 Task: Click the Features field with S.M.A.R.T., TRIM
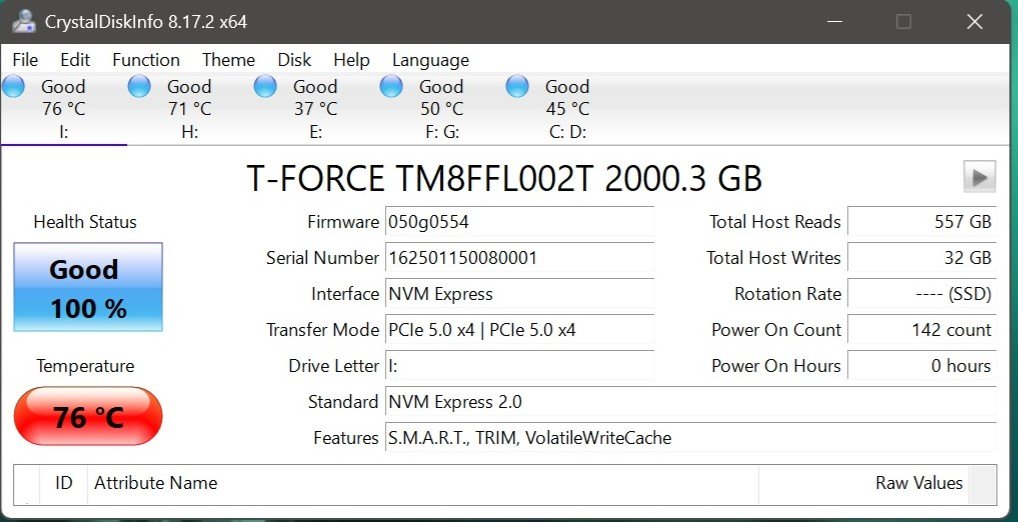[x=691, y=438]
